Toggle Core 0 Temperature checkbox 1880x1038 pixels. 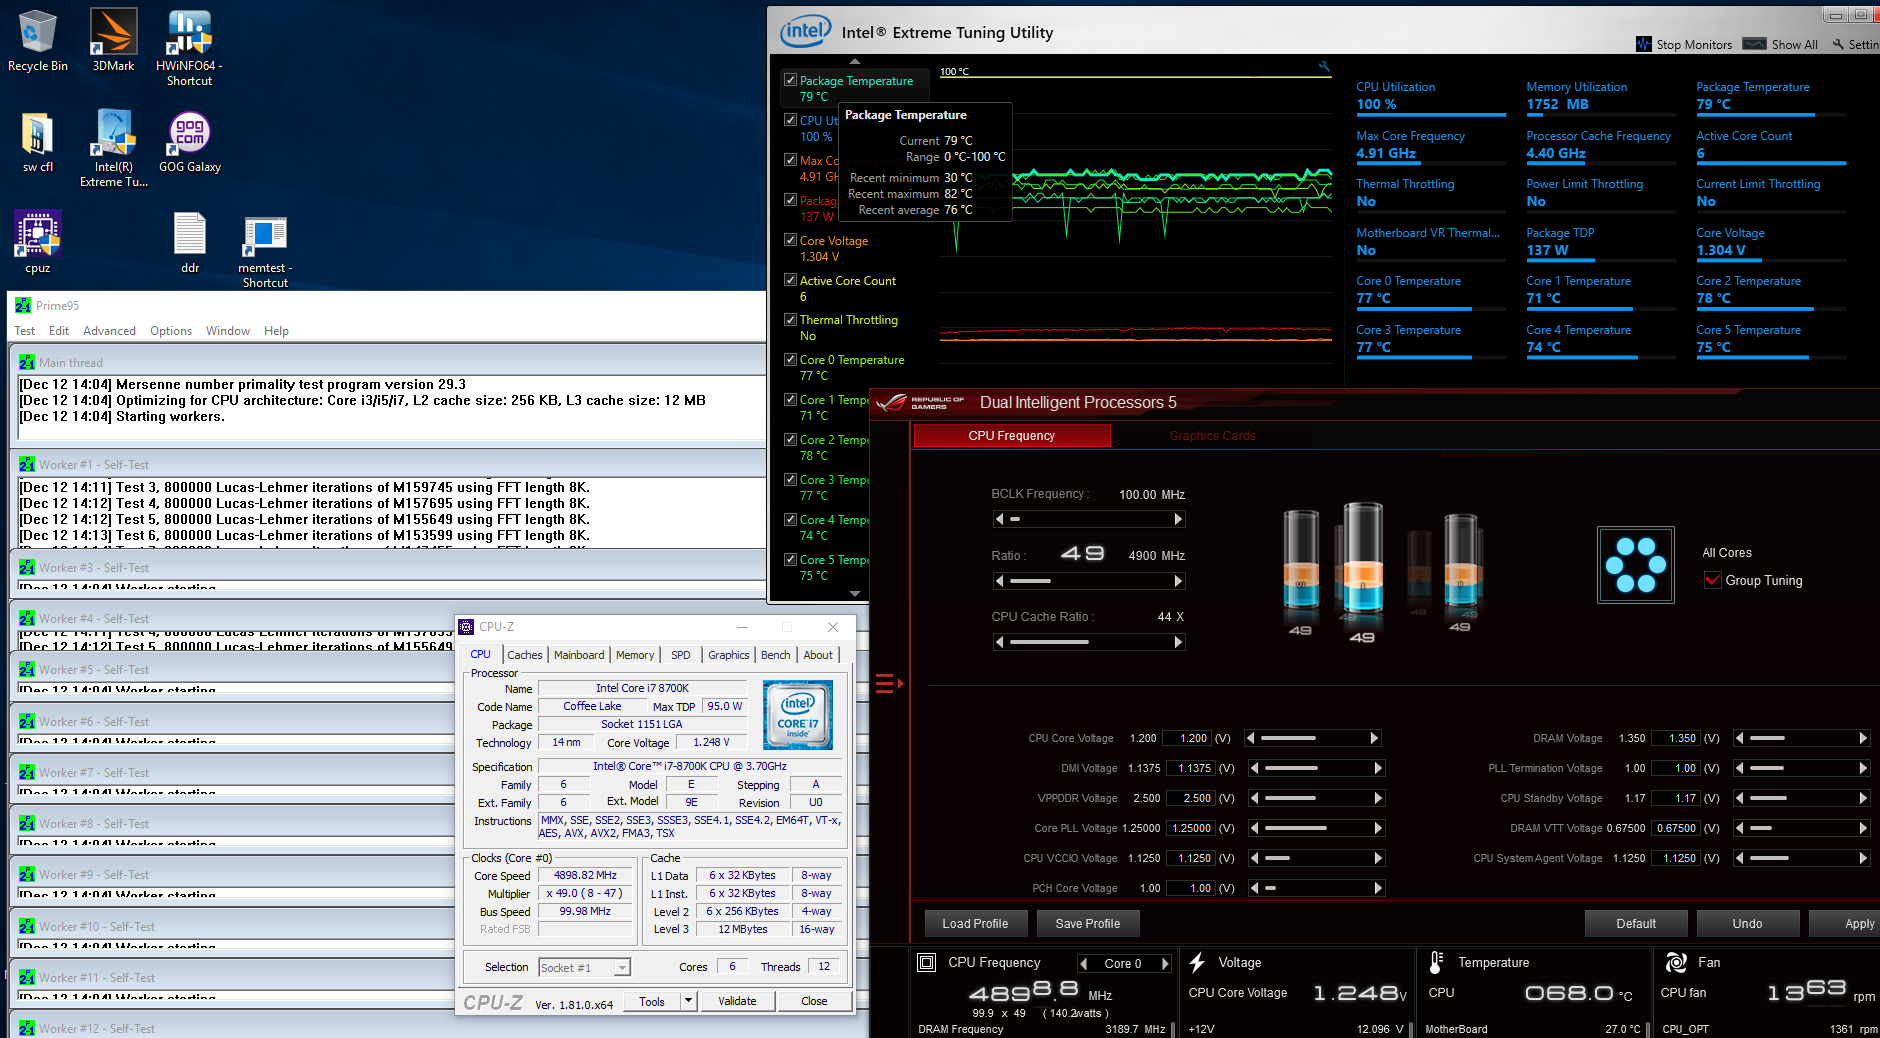click(x=790, y=359)
